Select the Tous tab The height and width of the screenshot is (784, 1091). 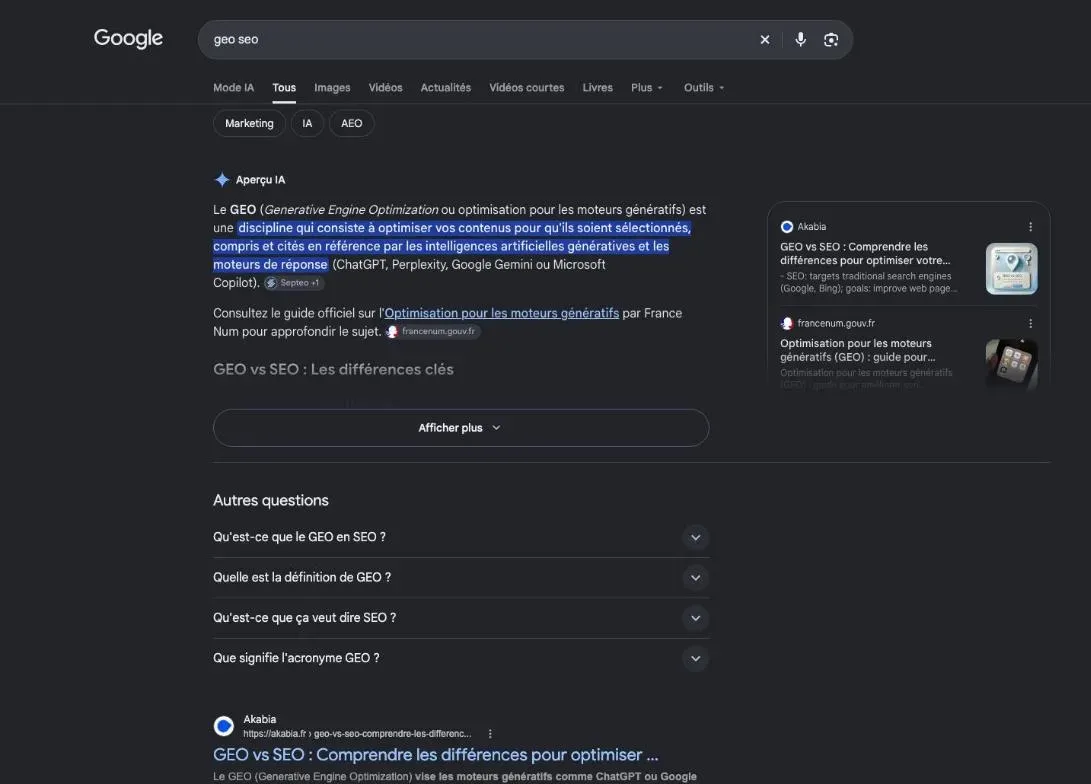(x=284, y=88)
